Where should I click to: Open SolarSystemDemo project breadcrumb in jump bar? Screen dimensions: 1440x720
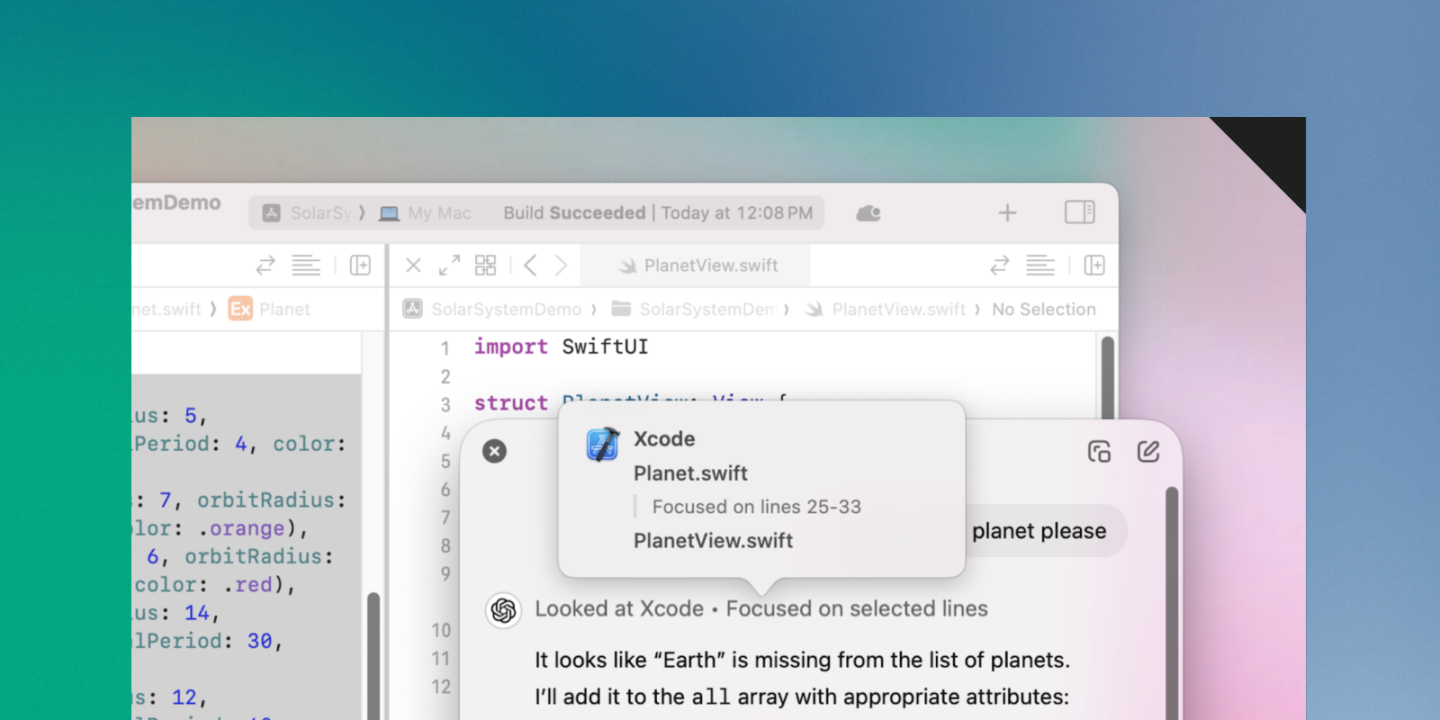coord(492,309)
